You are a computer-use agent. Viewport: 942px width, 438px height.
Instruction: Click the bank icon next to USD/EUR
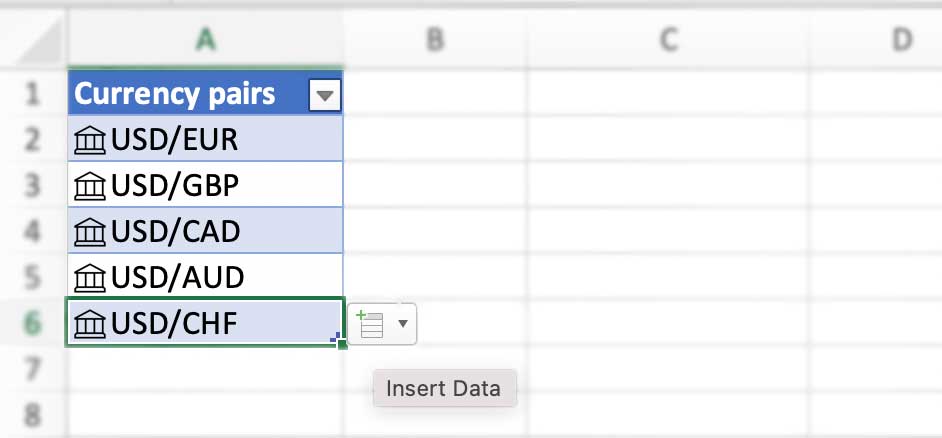[90, 140]
